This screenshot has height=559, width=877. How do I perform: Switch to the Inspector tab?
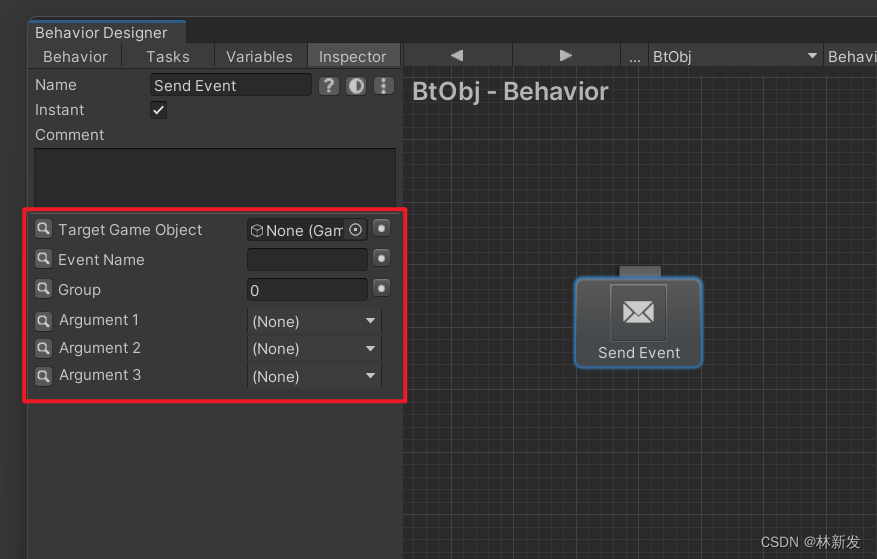coord(353,57)
